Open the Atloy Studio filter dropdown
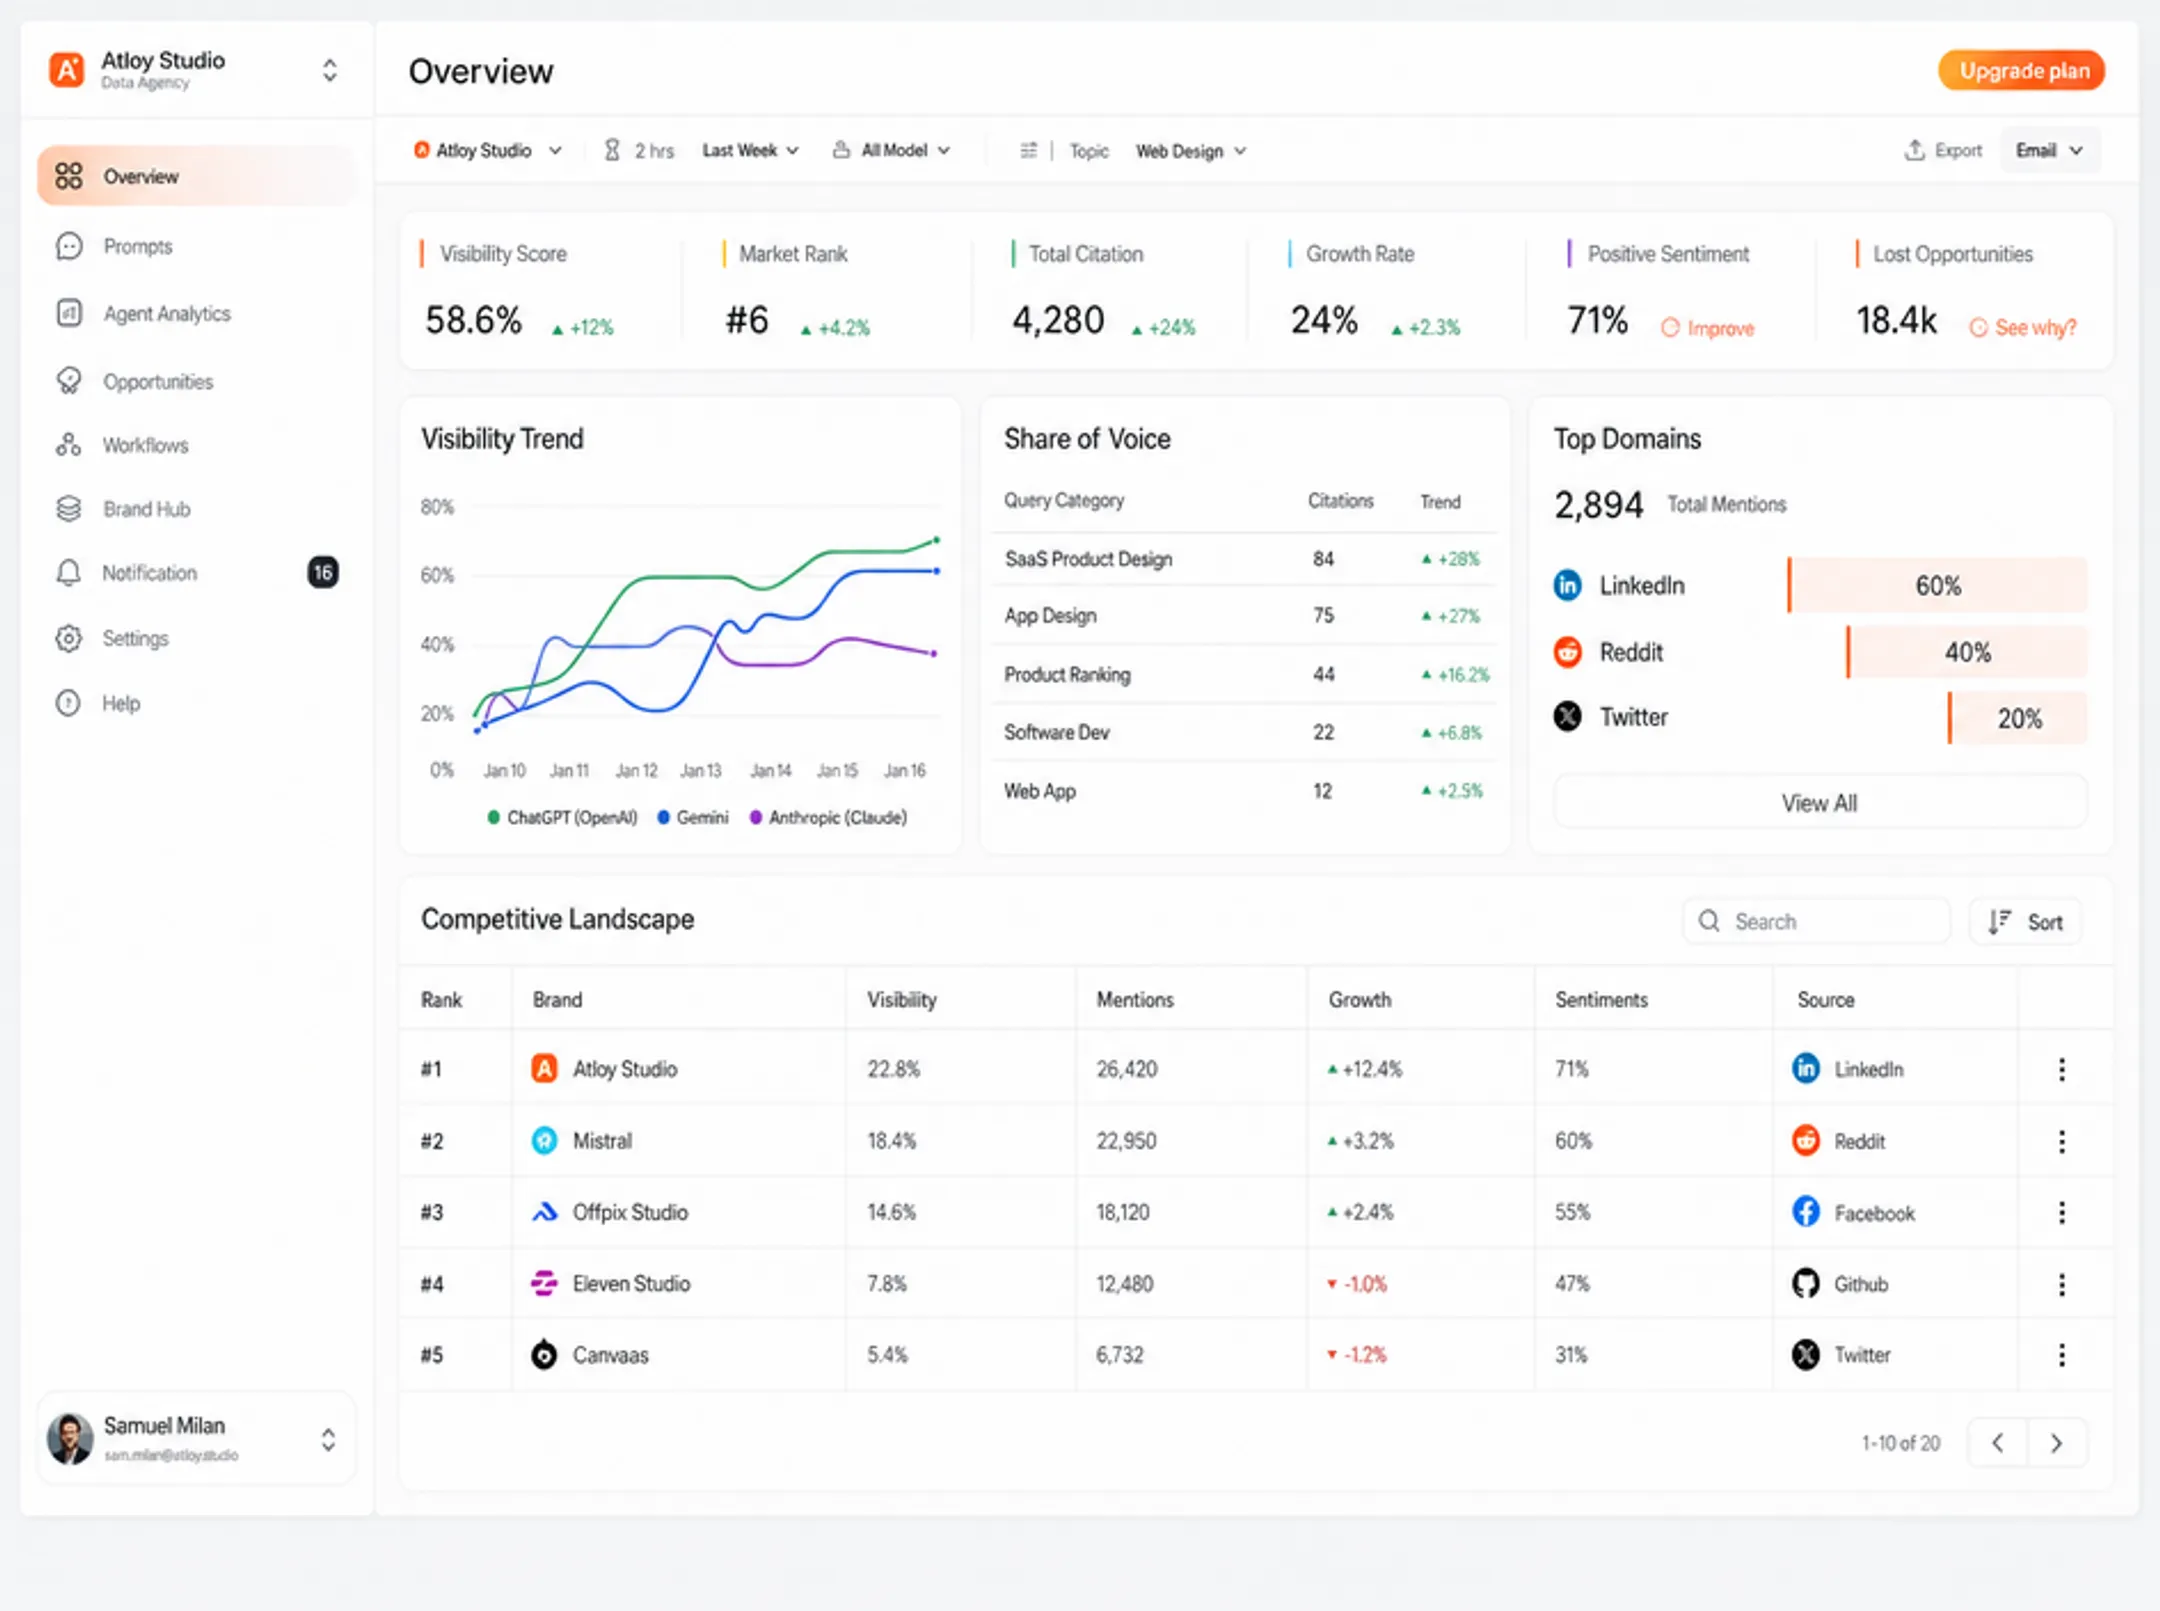The height and width of the screenshot is (1611, 2160). (487, 150)
